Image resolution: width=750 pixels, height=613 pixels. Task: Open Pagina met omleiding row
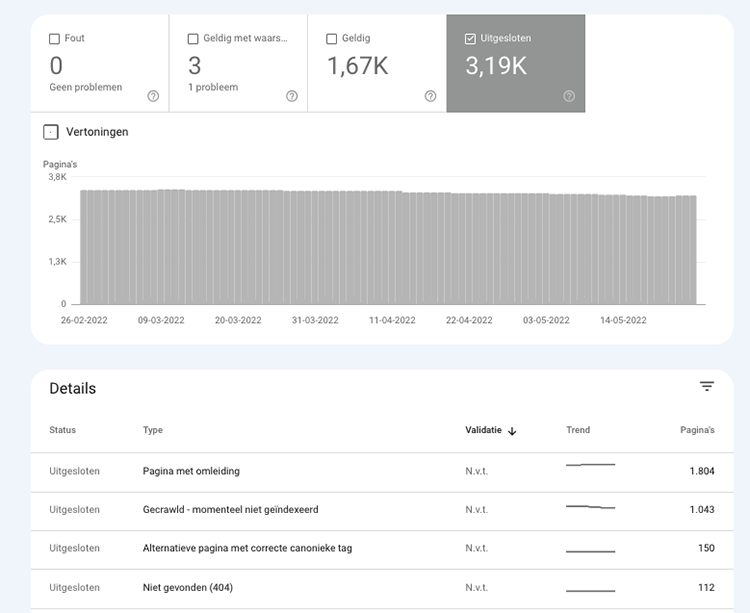click(191, 471)
